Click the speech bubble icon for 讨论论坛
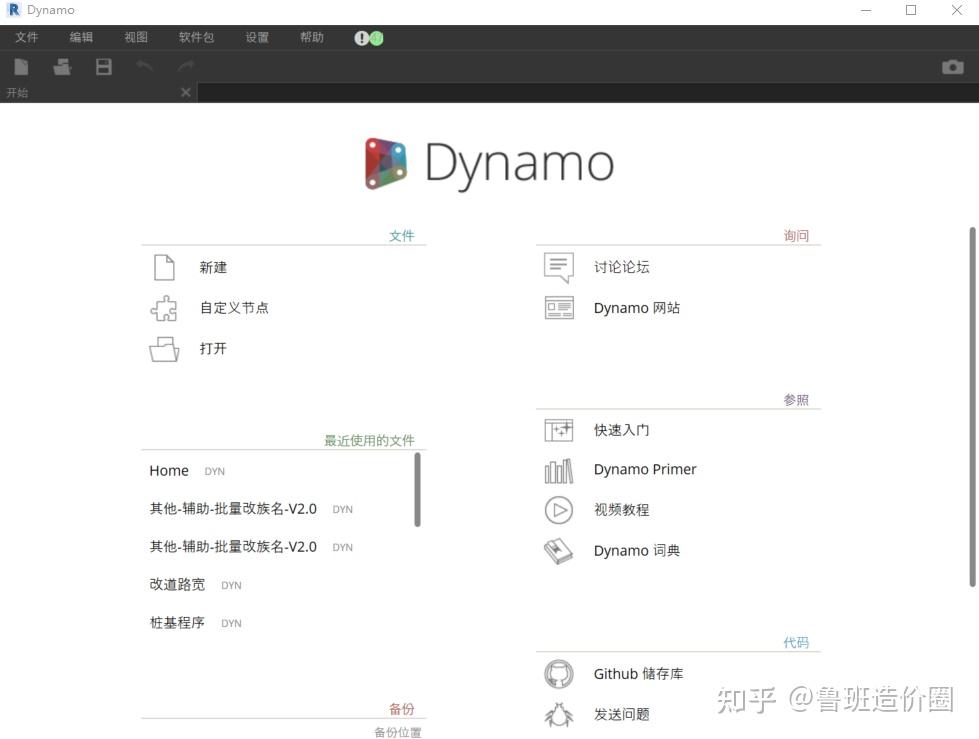The height and width of the screenshot is (739, 979). (x=558, y=267)
